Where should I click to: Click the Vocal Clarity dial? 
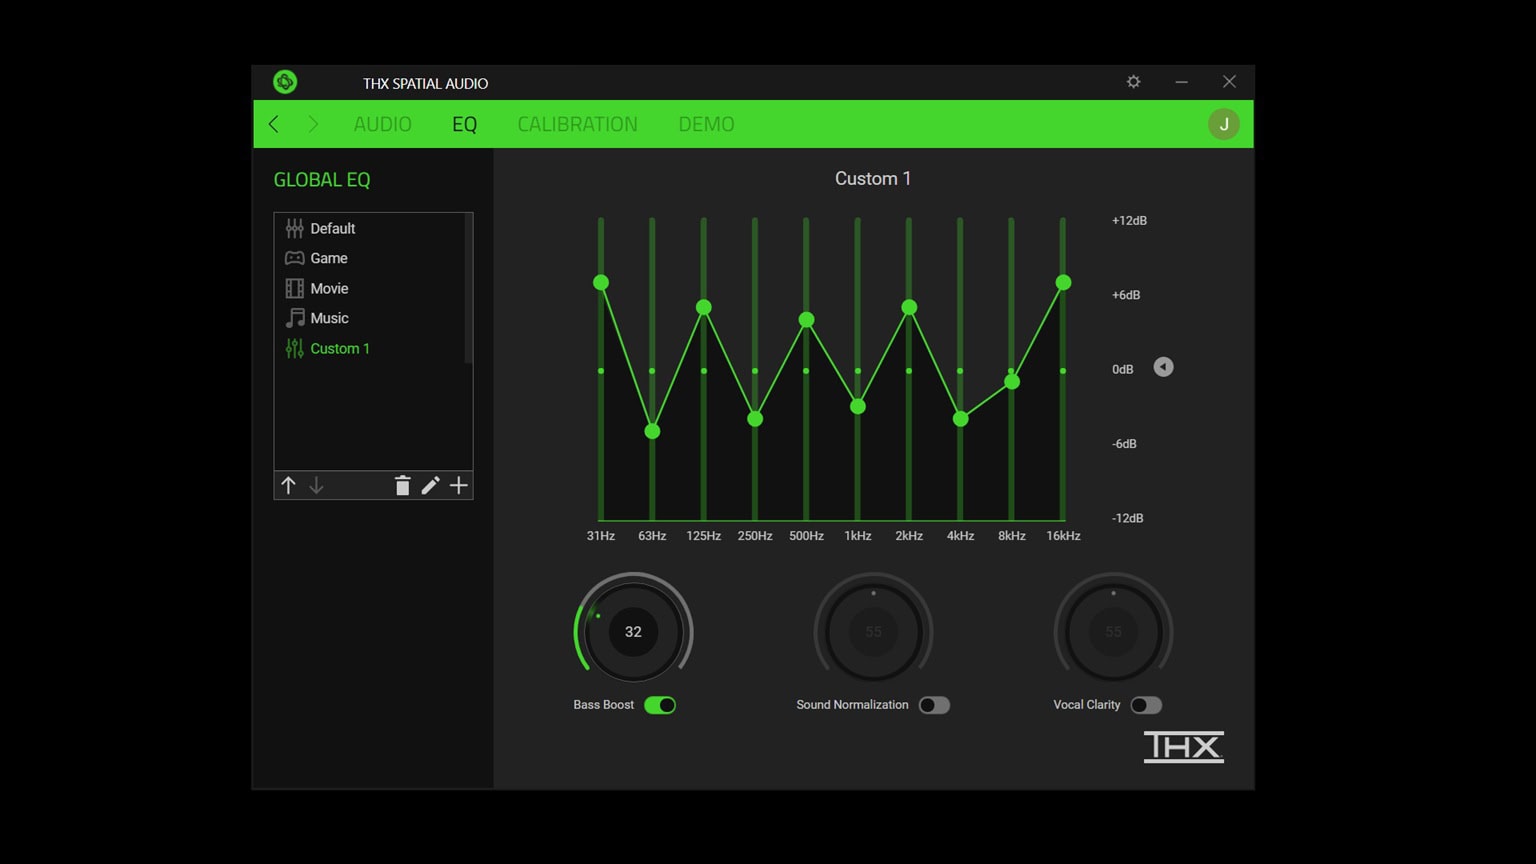pos(1113,632)
